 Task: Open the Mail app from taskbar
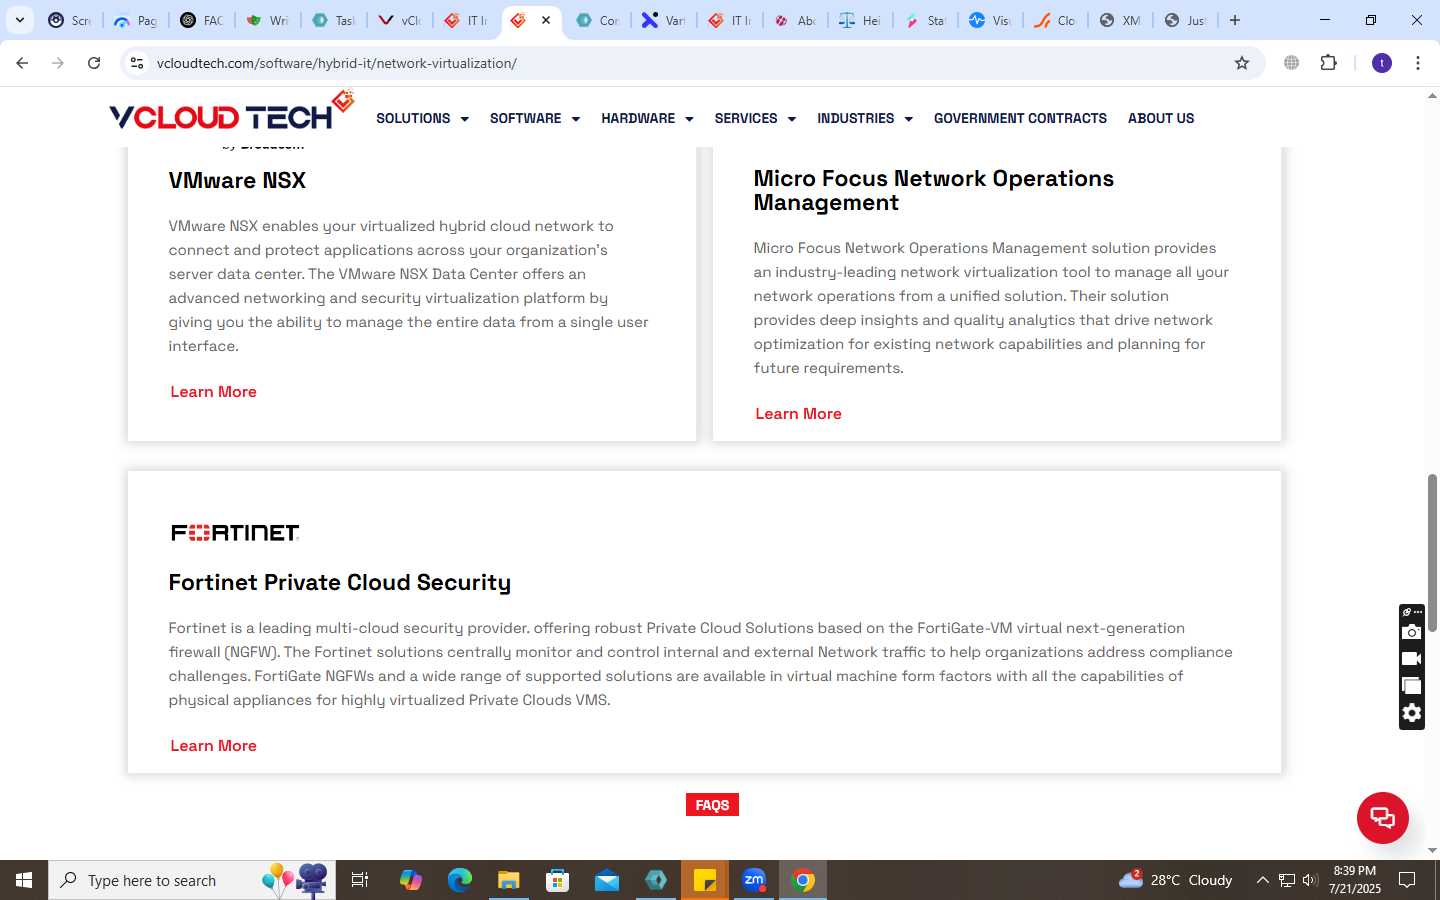click(x=607, y=880)
